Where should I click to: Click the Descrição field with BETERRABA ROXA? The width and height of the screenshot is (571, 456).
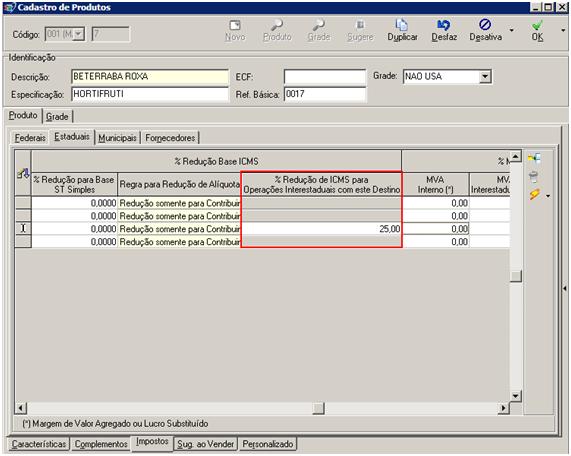(x=150, y=77)
